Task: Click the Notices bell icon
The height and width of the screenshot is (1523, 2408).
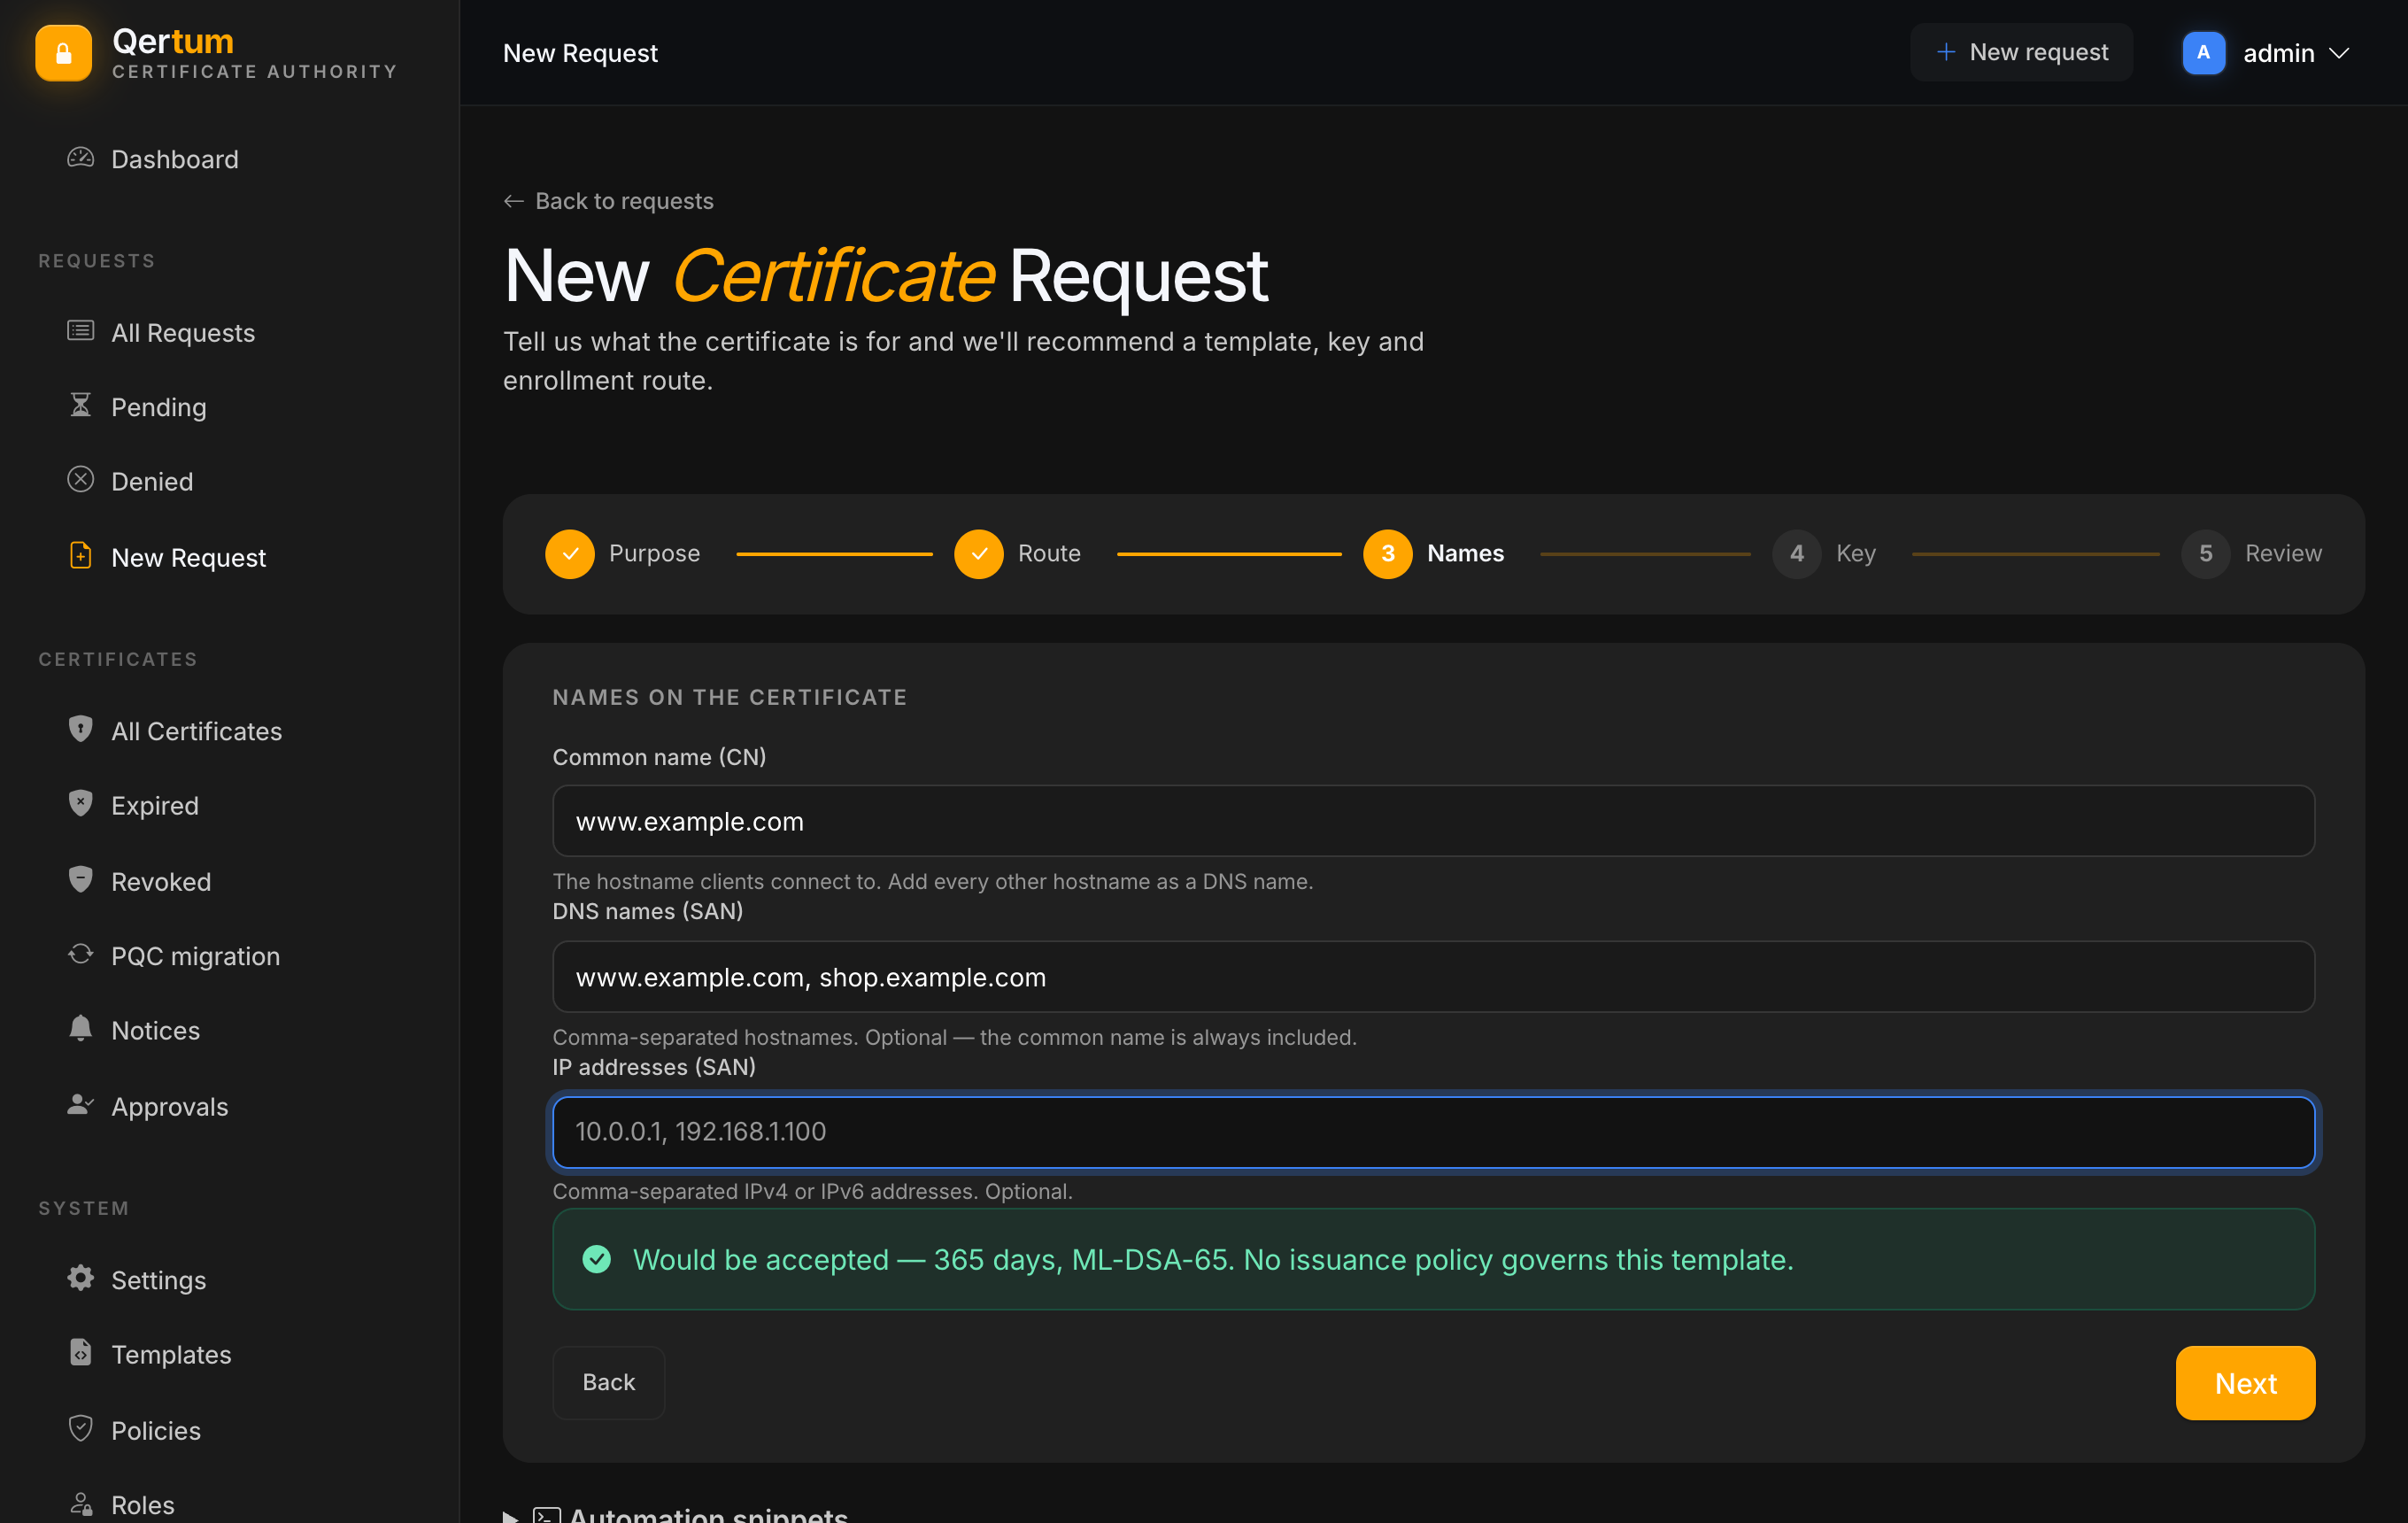Action: tap(80, 1028)
